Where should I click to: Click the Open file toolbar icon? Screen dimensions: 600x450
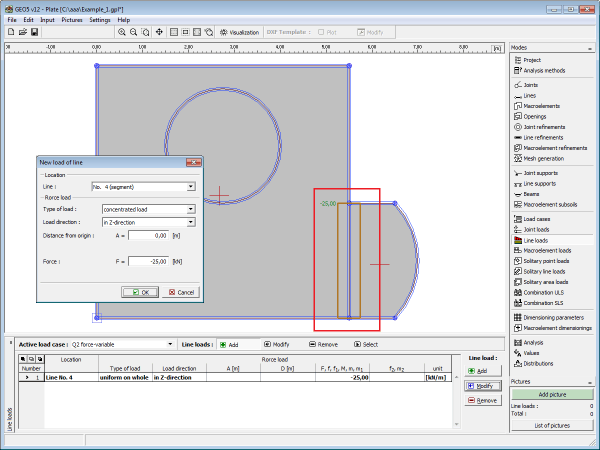(23, 32)
